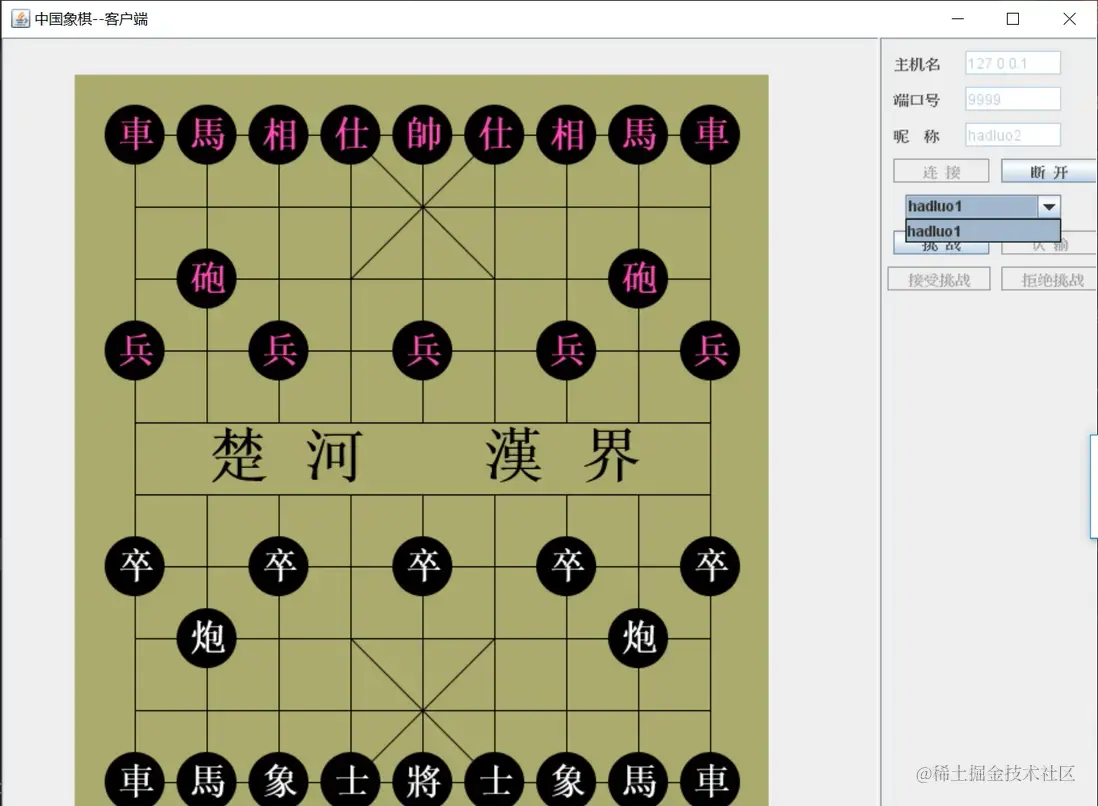This screenshot has width=1098, height=806.
Task: Click the 断开 disconnect button
Action: click(1048, 172)
